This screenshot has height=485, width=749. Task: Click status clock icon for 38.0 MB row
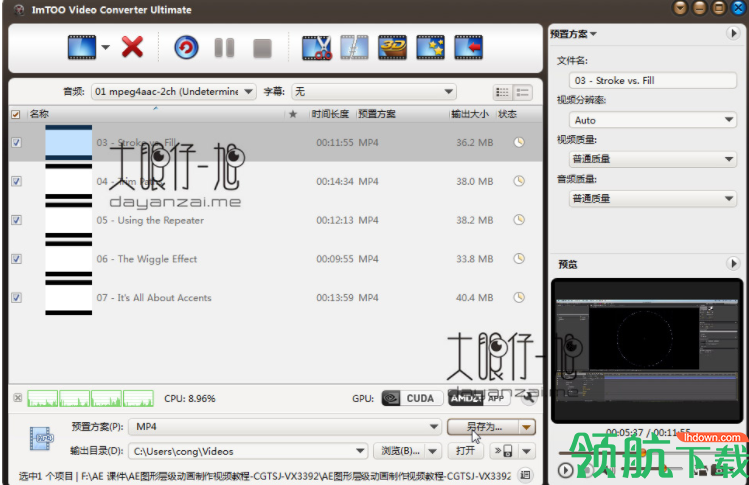[519, 181]
